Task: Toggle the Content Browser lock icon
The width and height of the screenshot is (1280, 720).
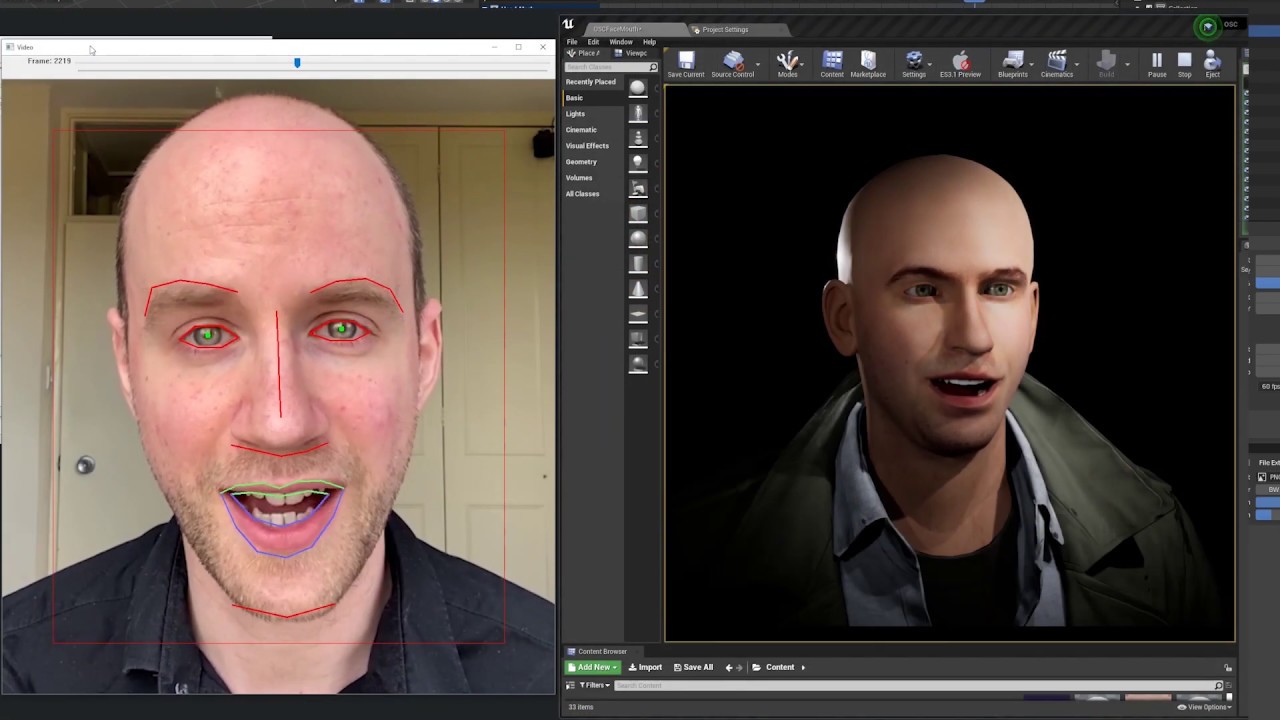Action: [x=1228, y=668]
